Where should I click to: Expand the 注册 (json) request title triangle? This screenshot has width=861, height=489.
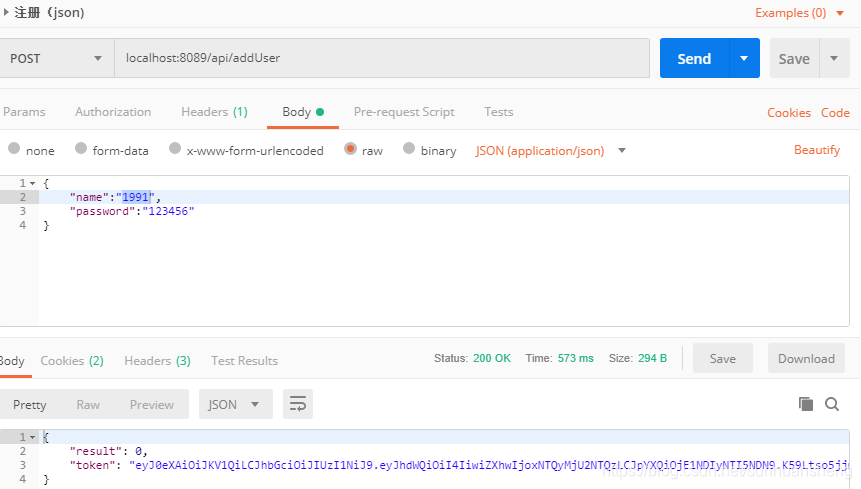coord(6,12)
